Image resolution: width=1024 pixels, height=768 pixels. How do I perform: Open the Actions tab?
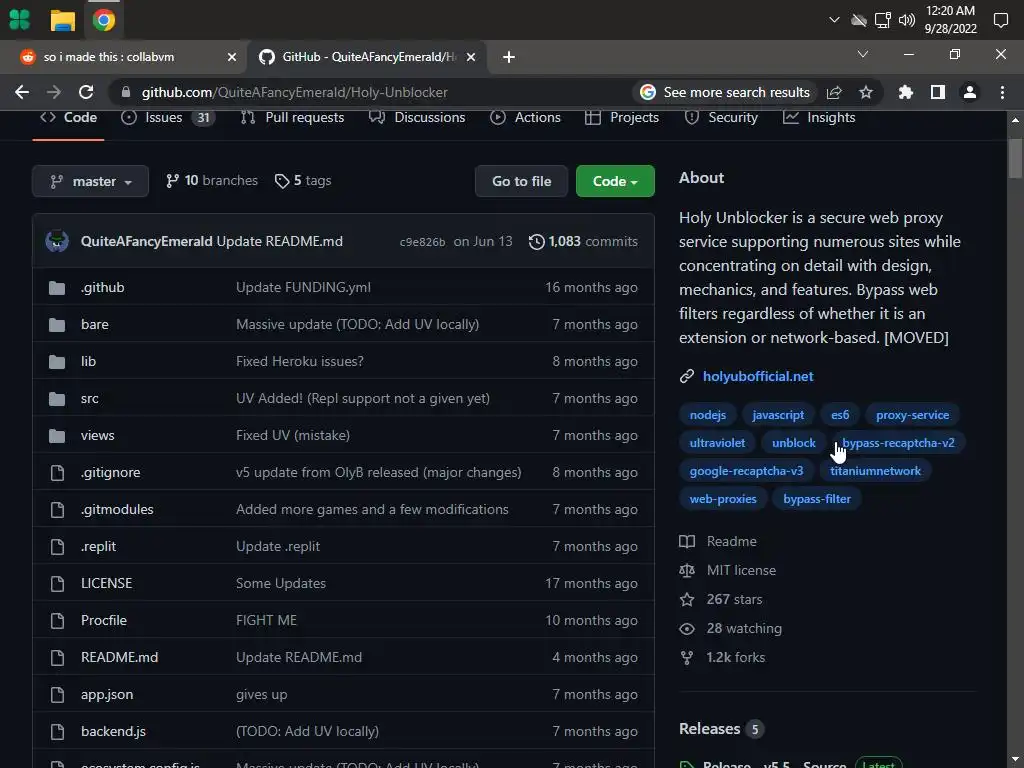pyautogui.click(x=526, y=118)
